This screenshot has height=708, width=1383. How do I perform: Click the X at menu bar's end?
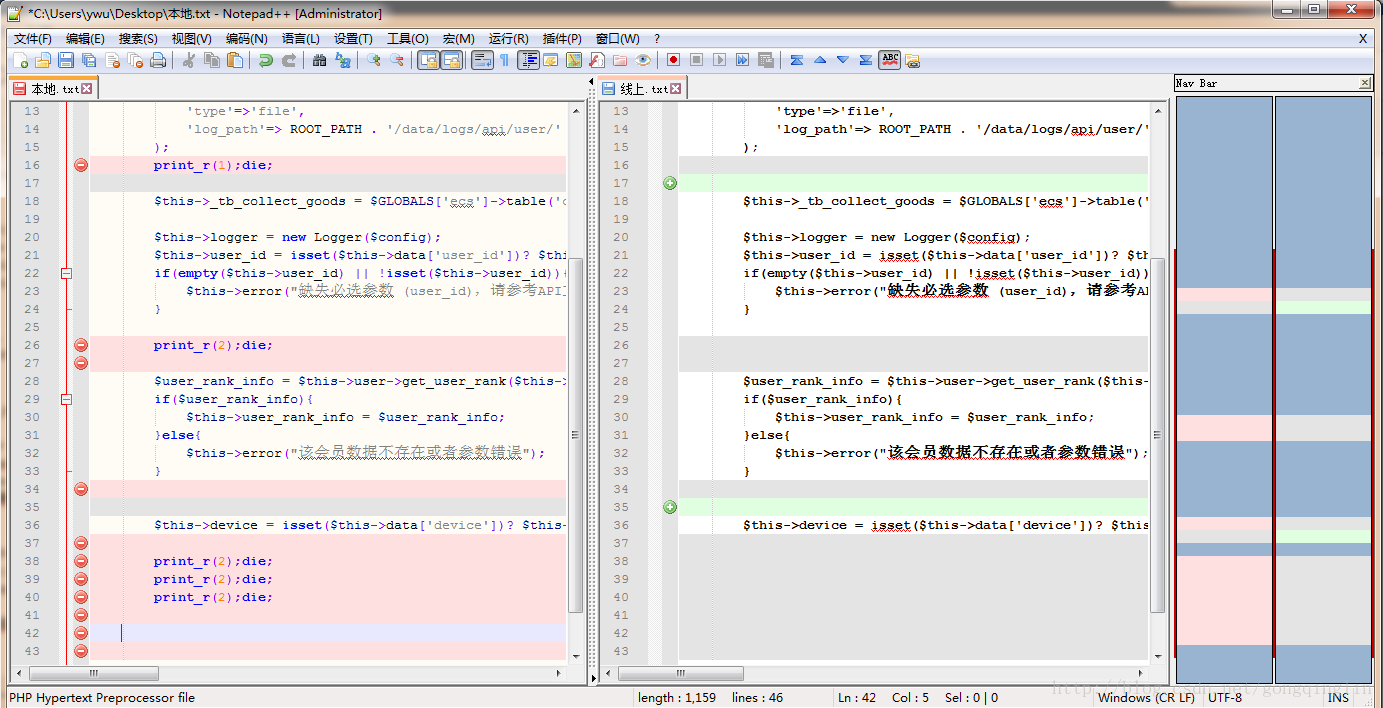(x=1363, y=38)
